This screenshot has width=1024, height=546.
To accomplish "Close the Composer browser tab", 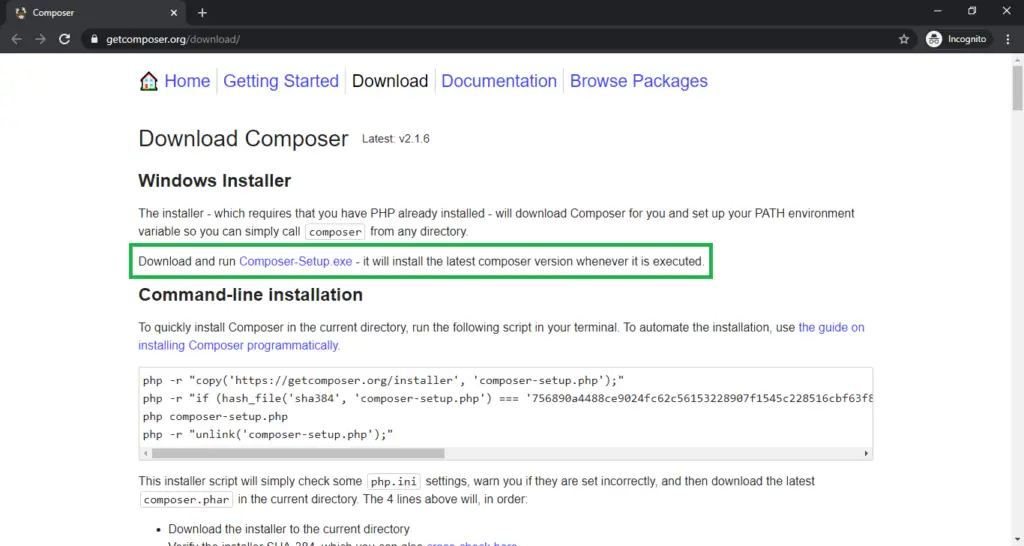I will 173,13.
